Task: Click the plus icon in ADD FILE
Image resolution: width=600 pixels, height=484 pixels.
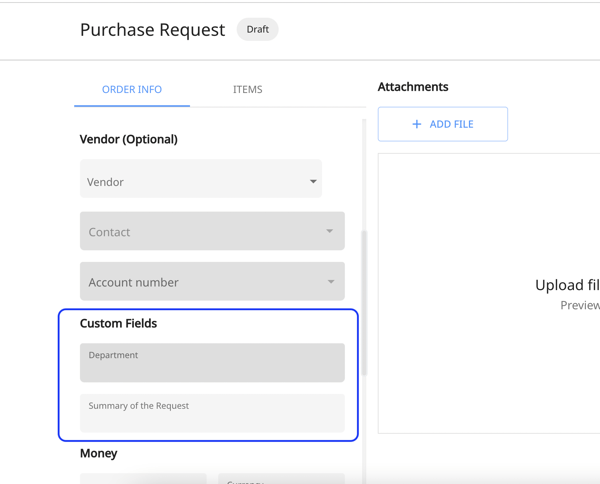Action: coord(417,124)
